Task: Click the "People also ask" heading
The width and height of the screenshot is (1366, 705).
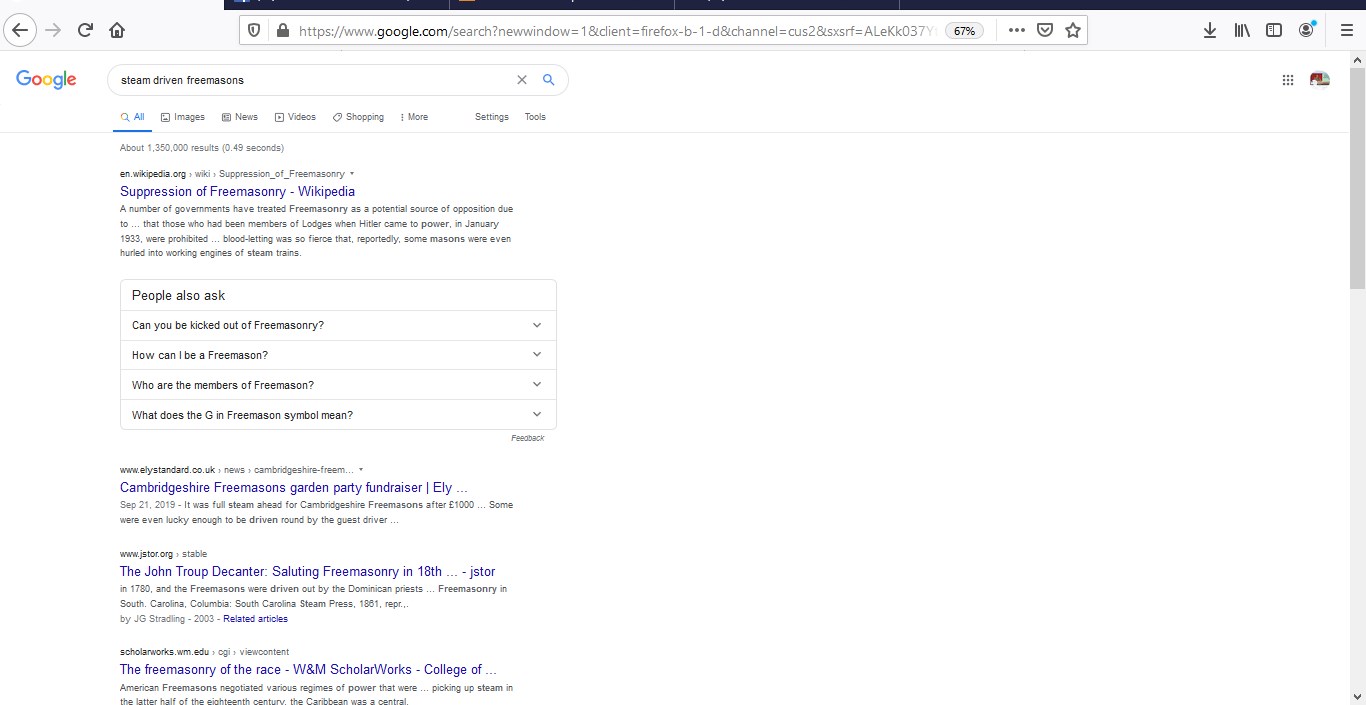Action: pyautogui.click(x=179, y=296)
